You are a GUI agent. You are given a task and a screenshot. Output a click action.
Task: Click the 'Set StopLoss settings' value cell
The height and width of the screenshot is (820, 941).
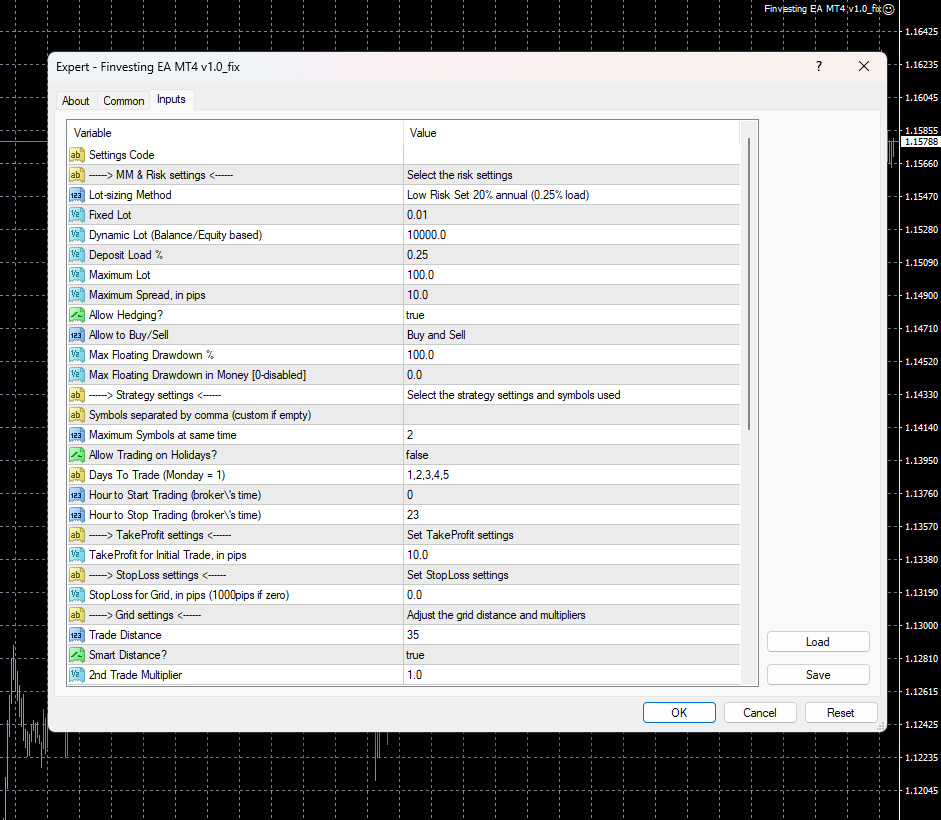(x=572, y=575)
